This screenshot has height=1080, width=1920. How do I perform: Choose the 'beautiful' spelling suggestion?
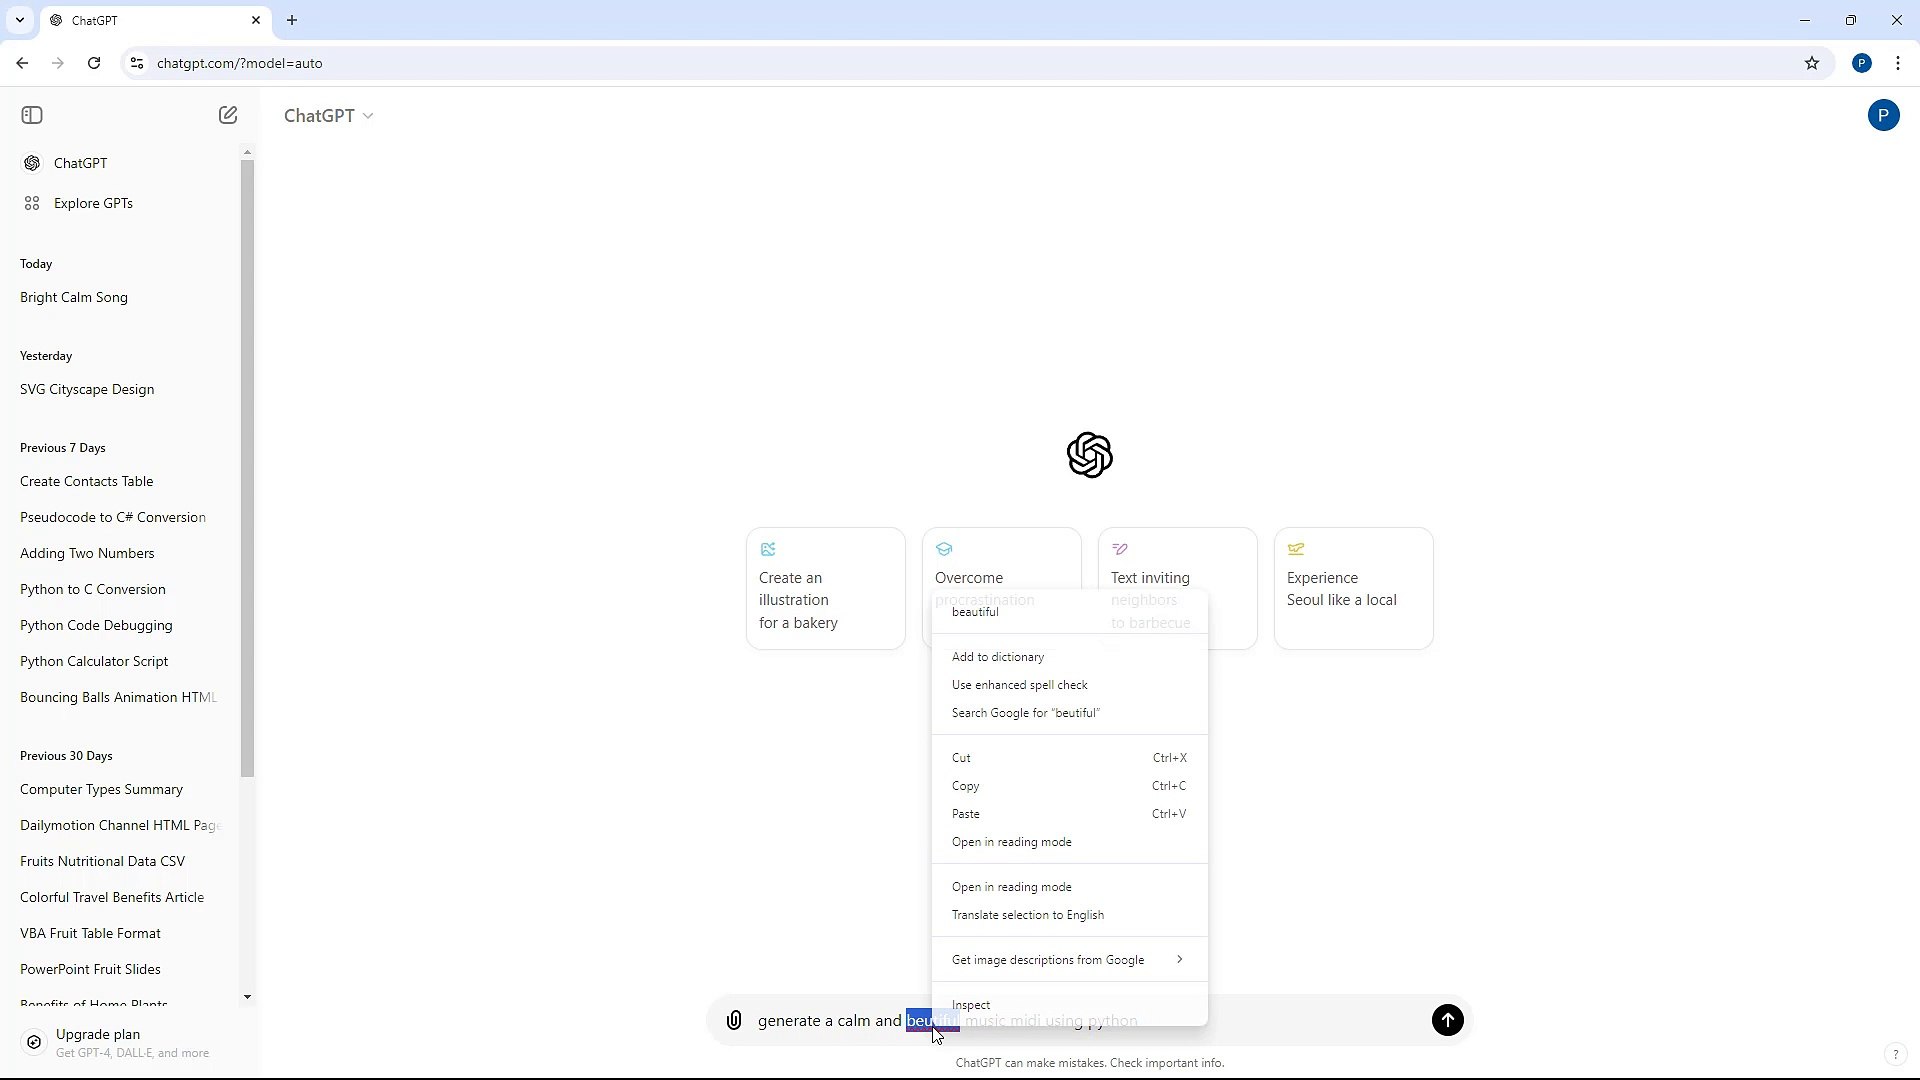[x=975, y=612]
